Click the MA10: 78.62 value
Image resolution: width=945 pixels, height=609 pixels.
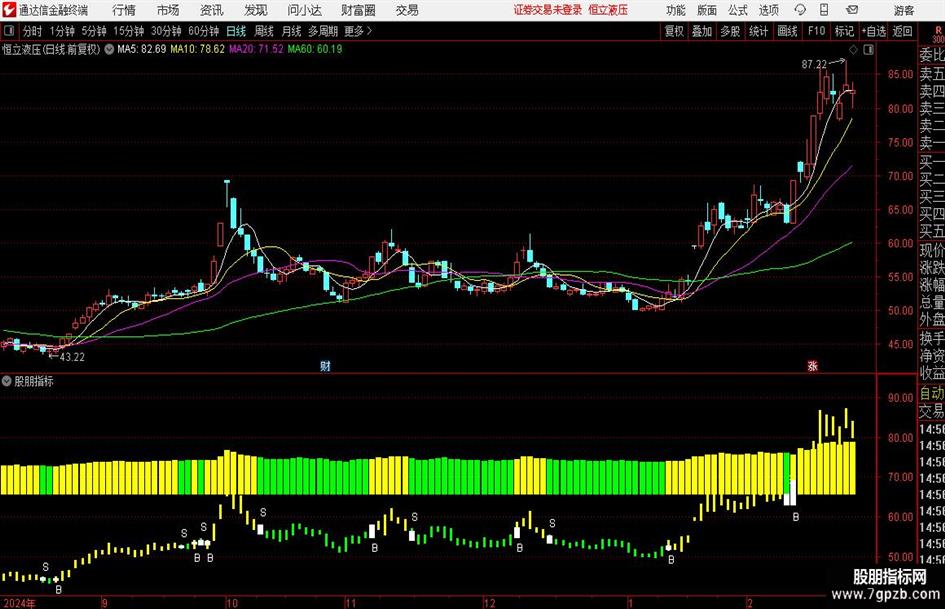click(198, 49)
